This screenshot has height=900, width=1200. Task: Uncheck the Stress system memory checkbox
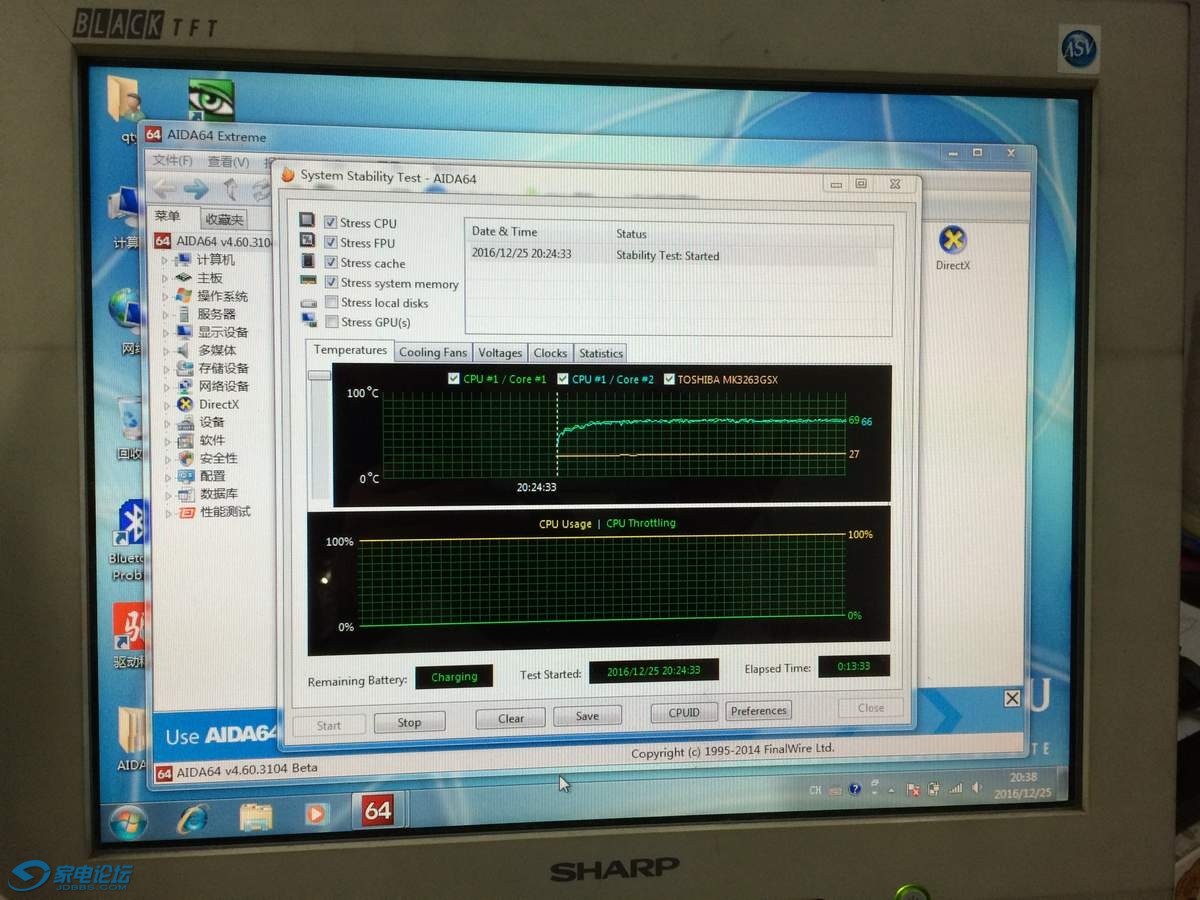pos(332,282)
